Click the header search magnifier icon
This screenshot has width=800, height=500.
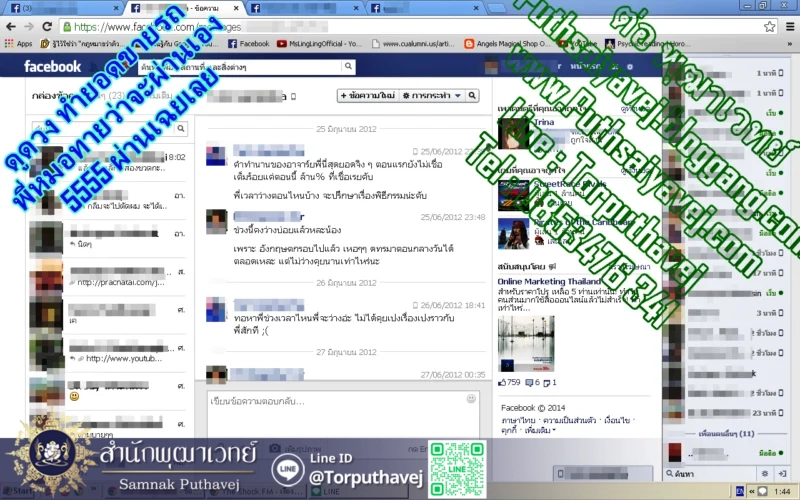point(348,66)
